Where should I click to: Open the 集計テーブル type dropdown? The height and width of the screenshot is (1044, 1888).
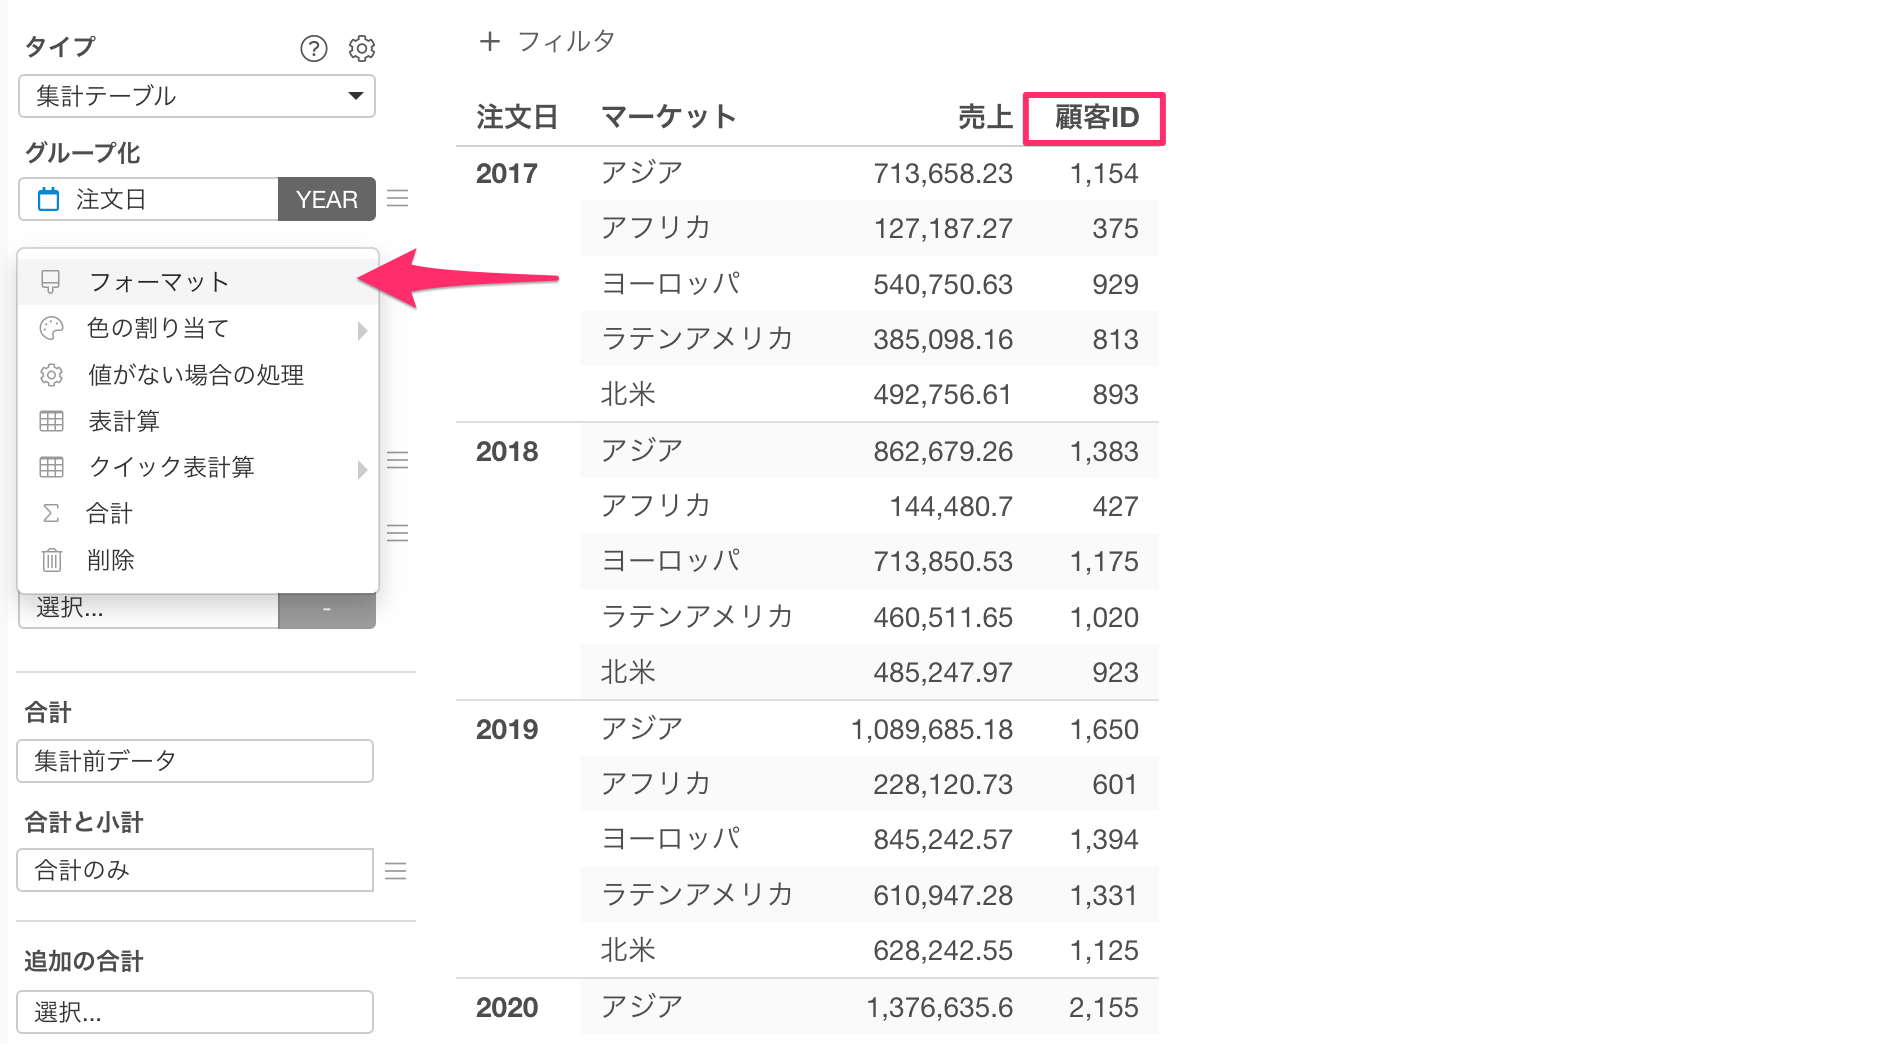[x=197, y=96]
